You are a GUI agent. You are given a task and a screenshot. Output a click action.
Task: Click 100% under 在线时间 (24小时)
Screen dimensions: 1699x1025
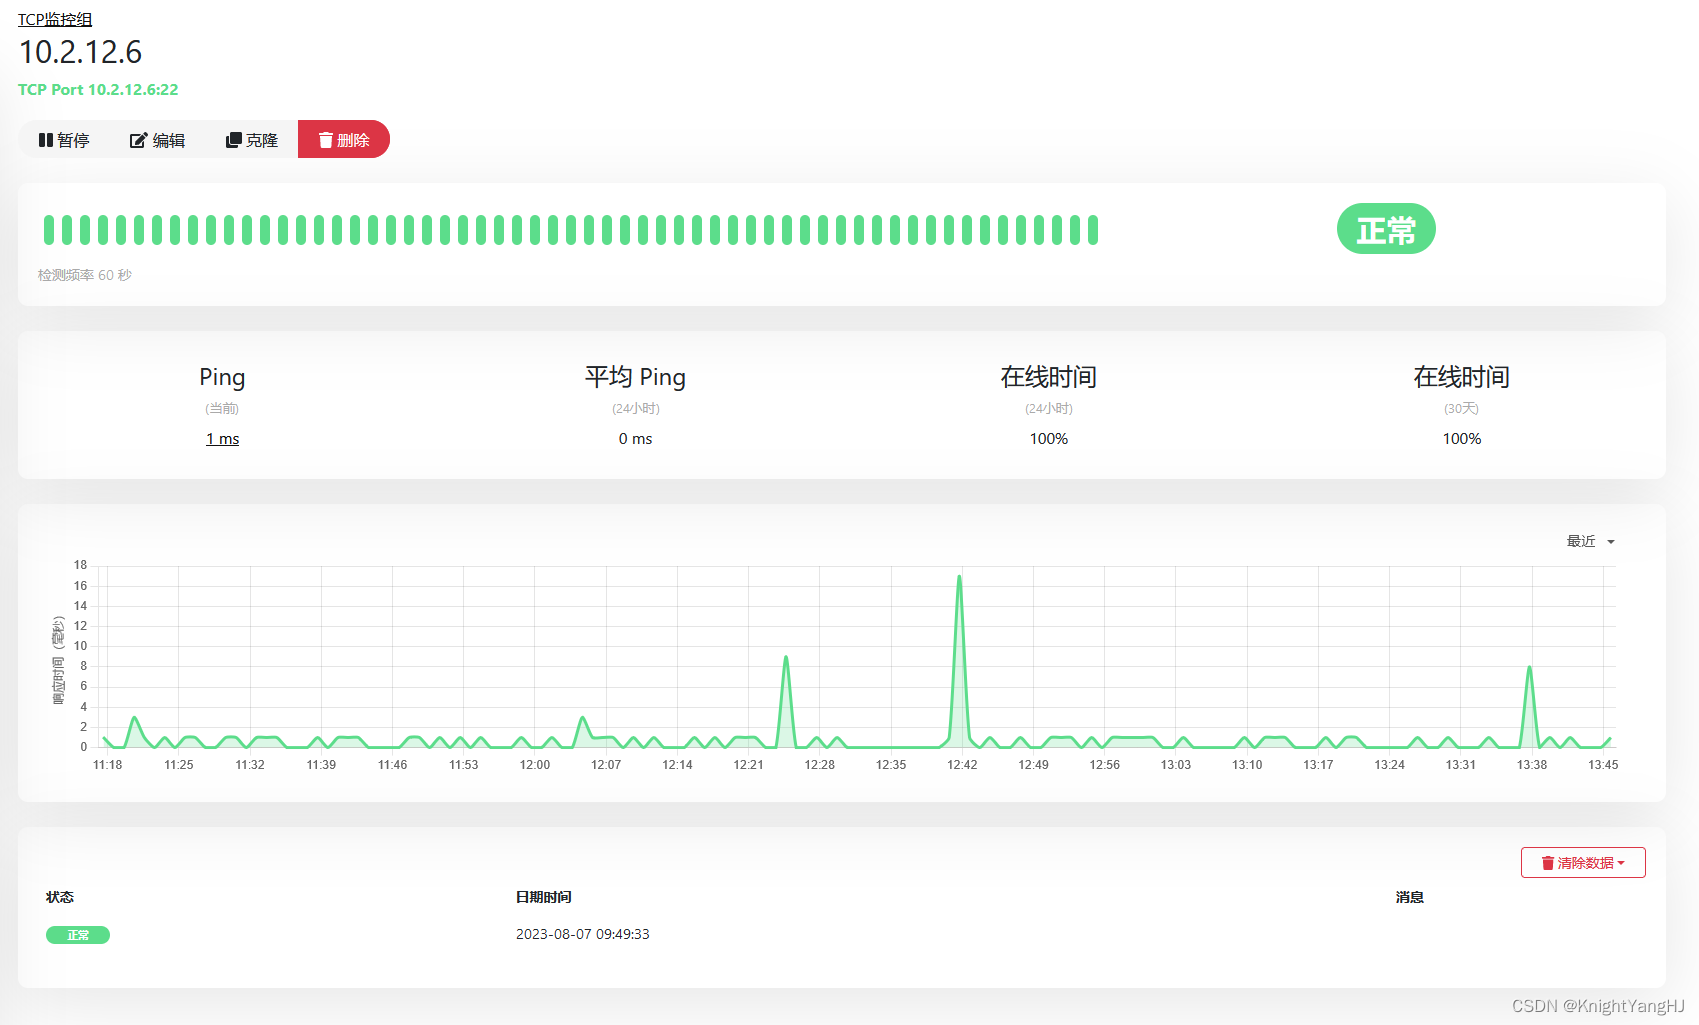coord(1049,438)
